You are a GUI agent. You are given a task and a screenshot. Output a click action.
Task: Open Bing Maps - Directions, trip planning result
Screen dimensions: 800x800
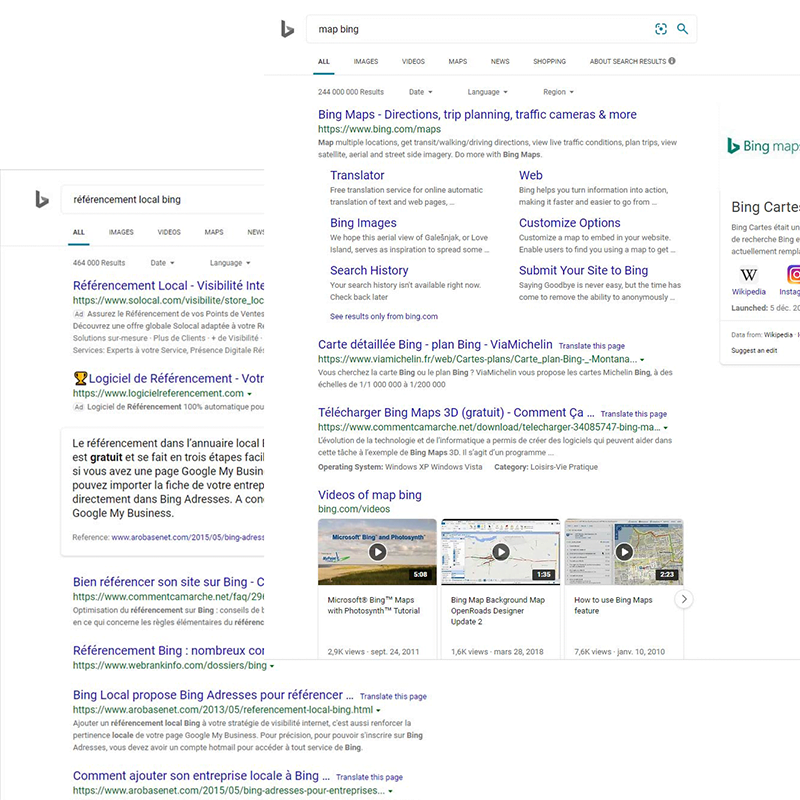point(477,115)
